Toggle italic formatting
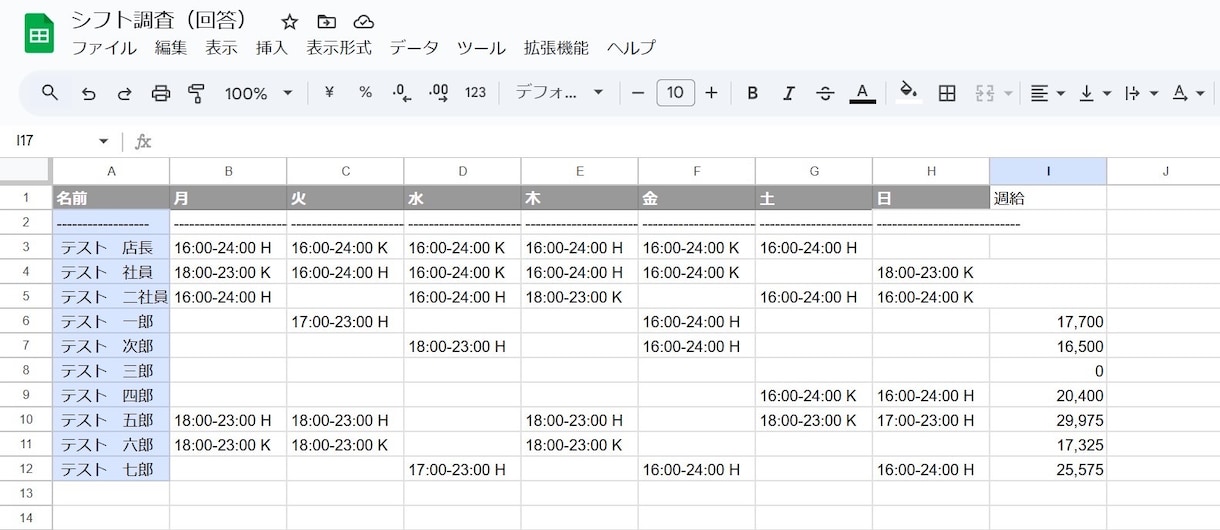 [788, 93]
